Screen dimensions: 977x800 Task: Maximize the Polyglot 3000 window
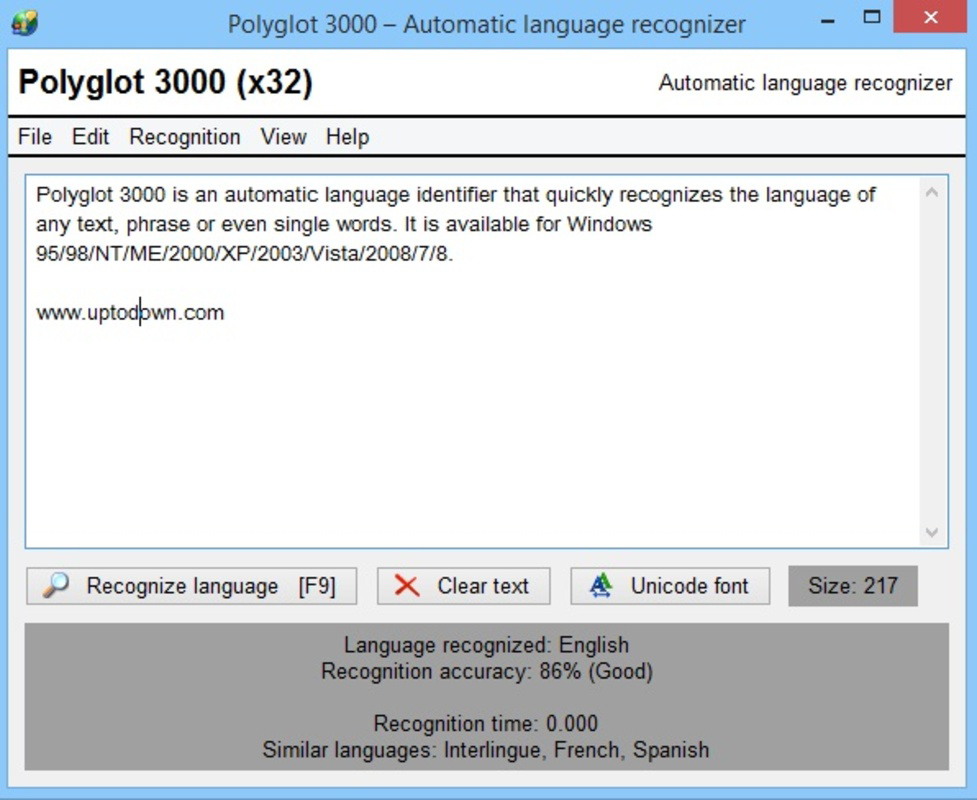872,17
